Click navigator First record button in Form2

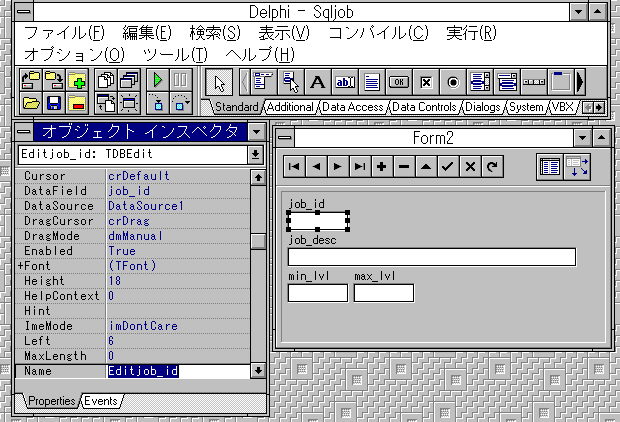pos(294,167)
